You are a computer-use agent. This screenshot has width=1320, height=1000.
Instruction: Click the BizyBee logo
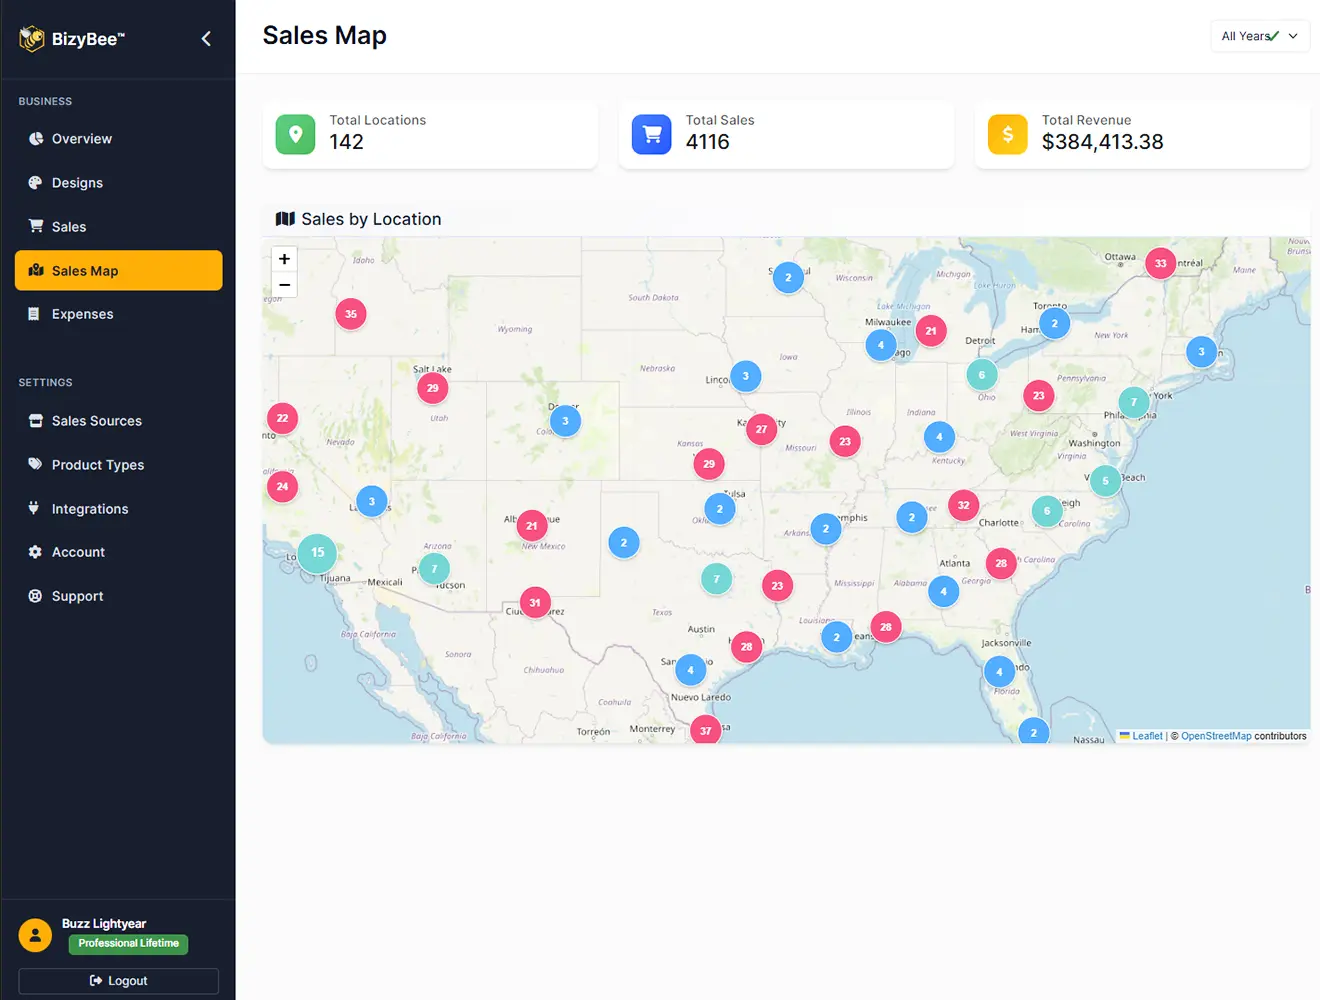31,38
